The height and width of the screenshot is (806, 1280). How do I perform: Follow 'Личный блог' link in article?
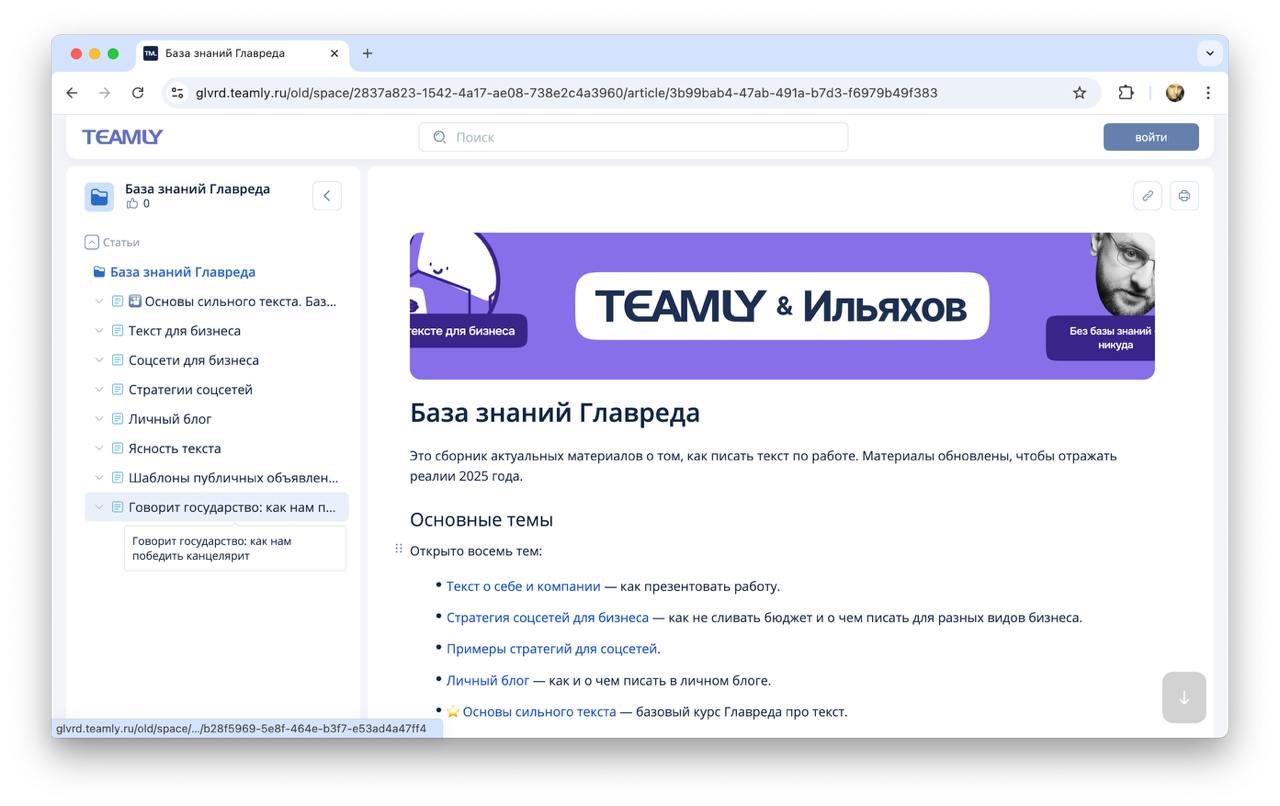click(488, 680)
